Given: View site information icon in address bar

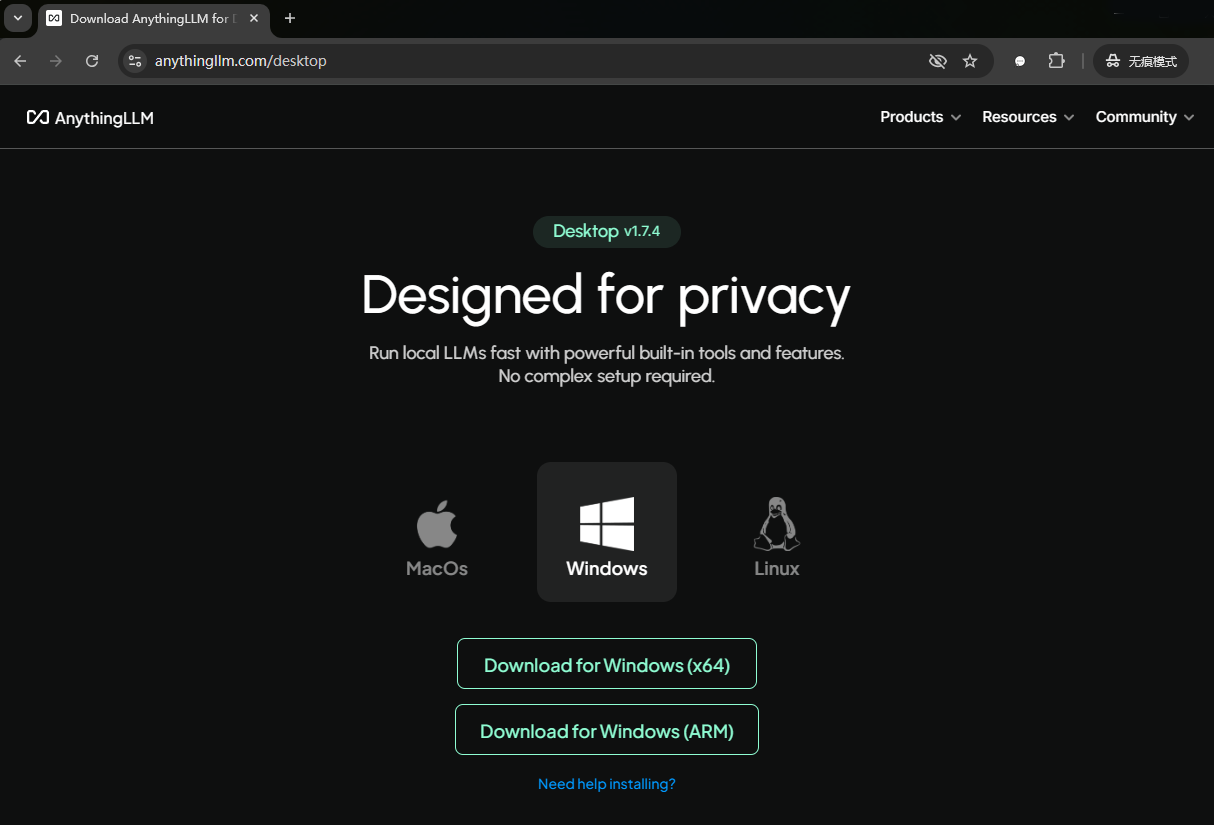Looking at the screenshot, I should [x=135, y=61].
